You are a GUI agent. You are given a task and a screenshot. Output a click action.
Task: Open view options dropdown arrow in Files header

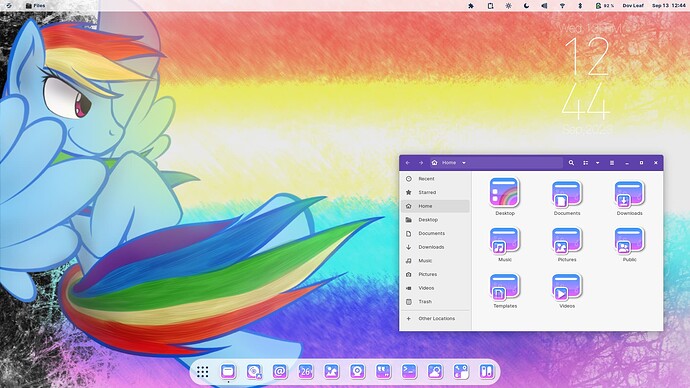pos(597,163)
